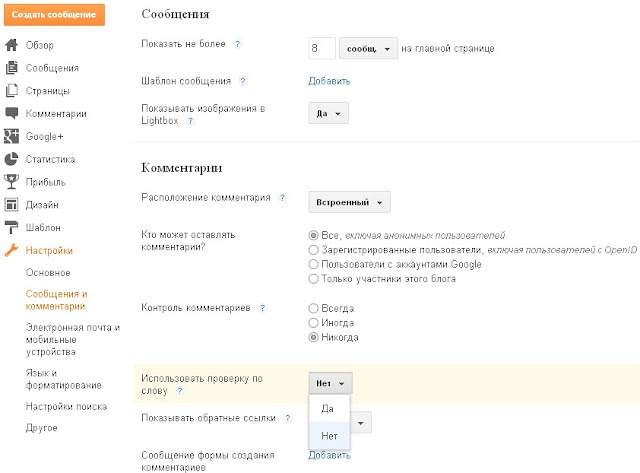This screenshot has height=473, width=640.
Task: Open Шаблон sidebar item
Action: click(x=43, y=228)
